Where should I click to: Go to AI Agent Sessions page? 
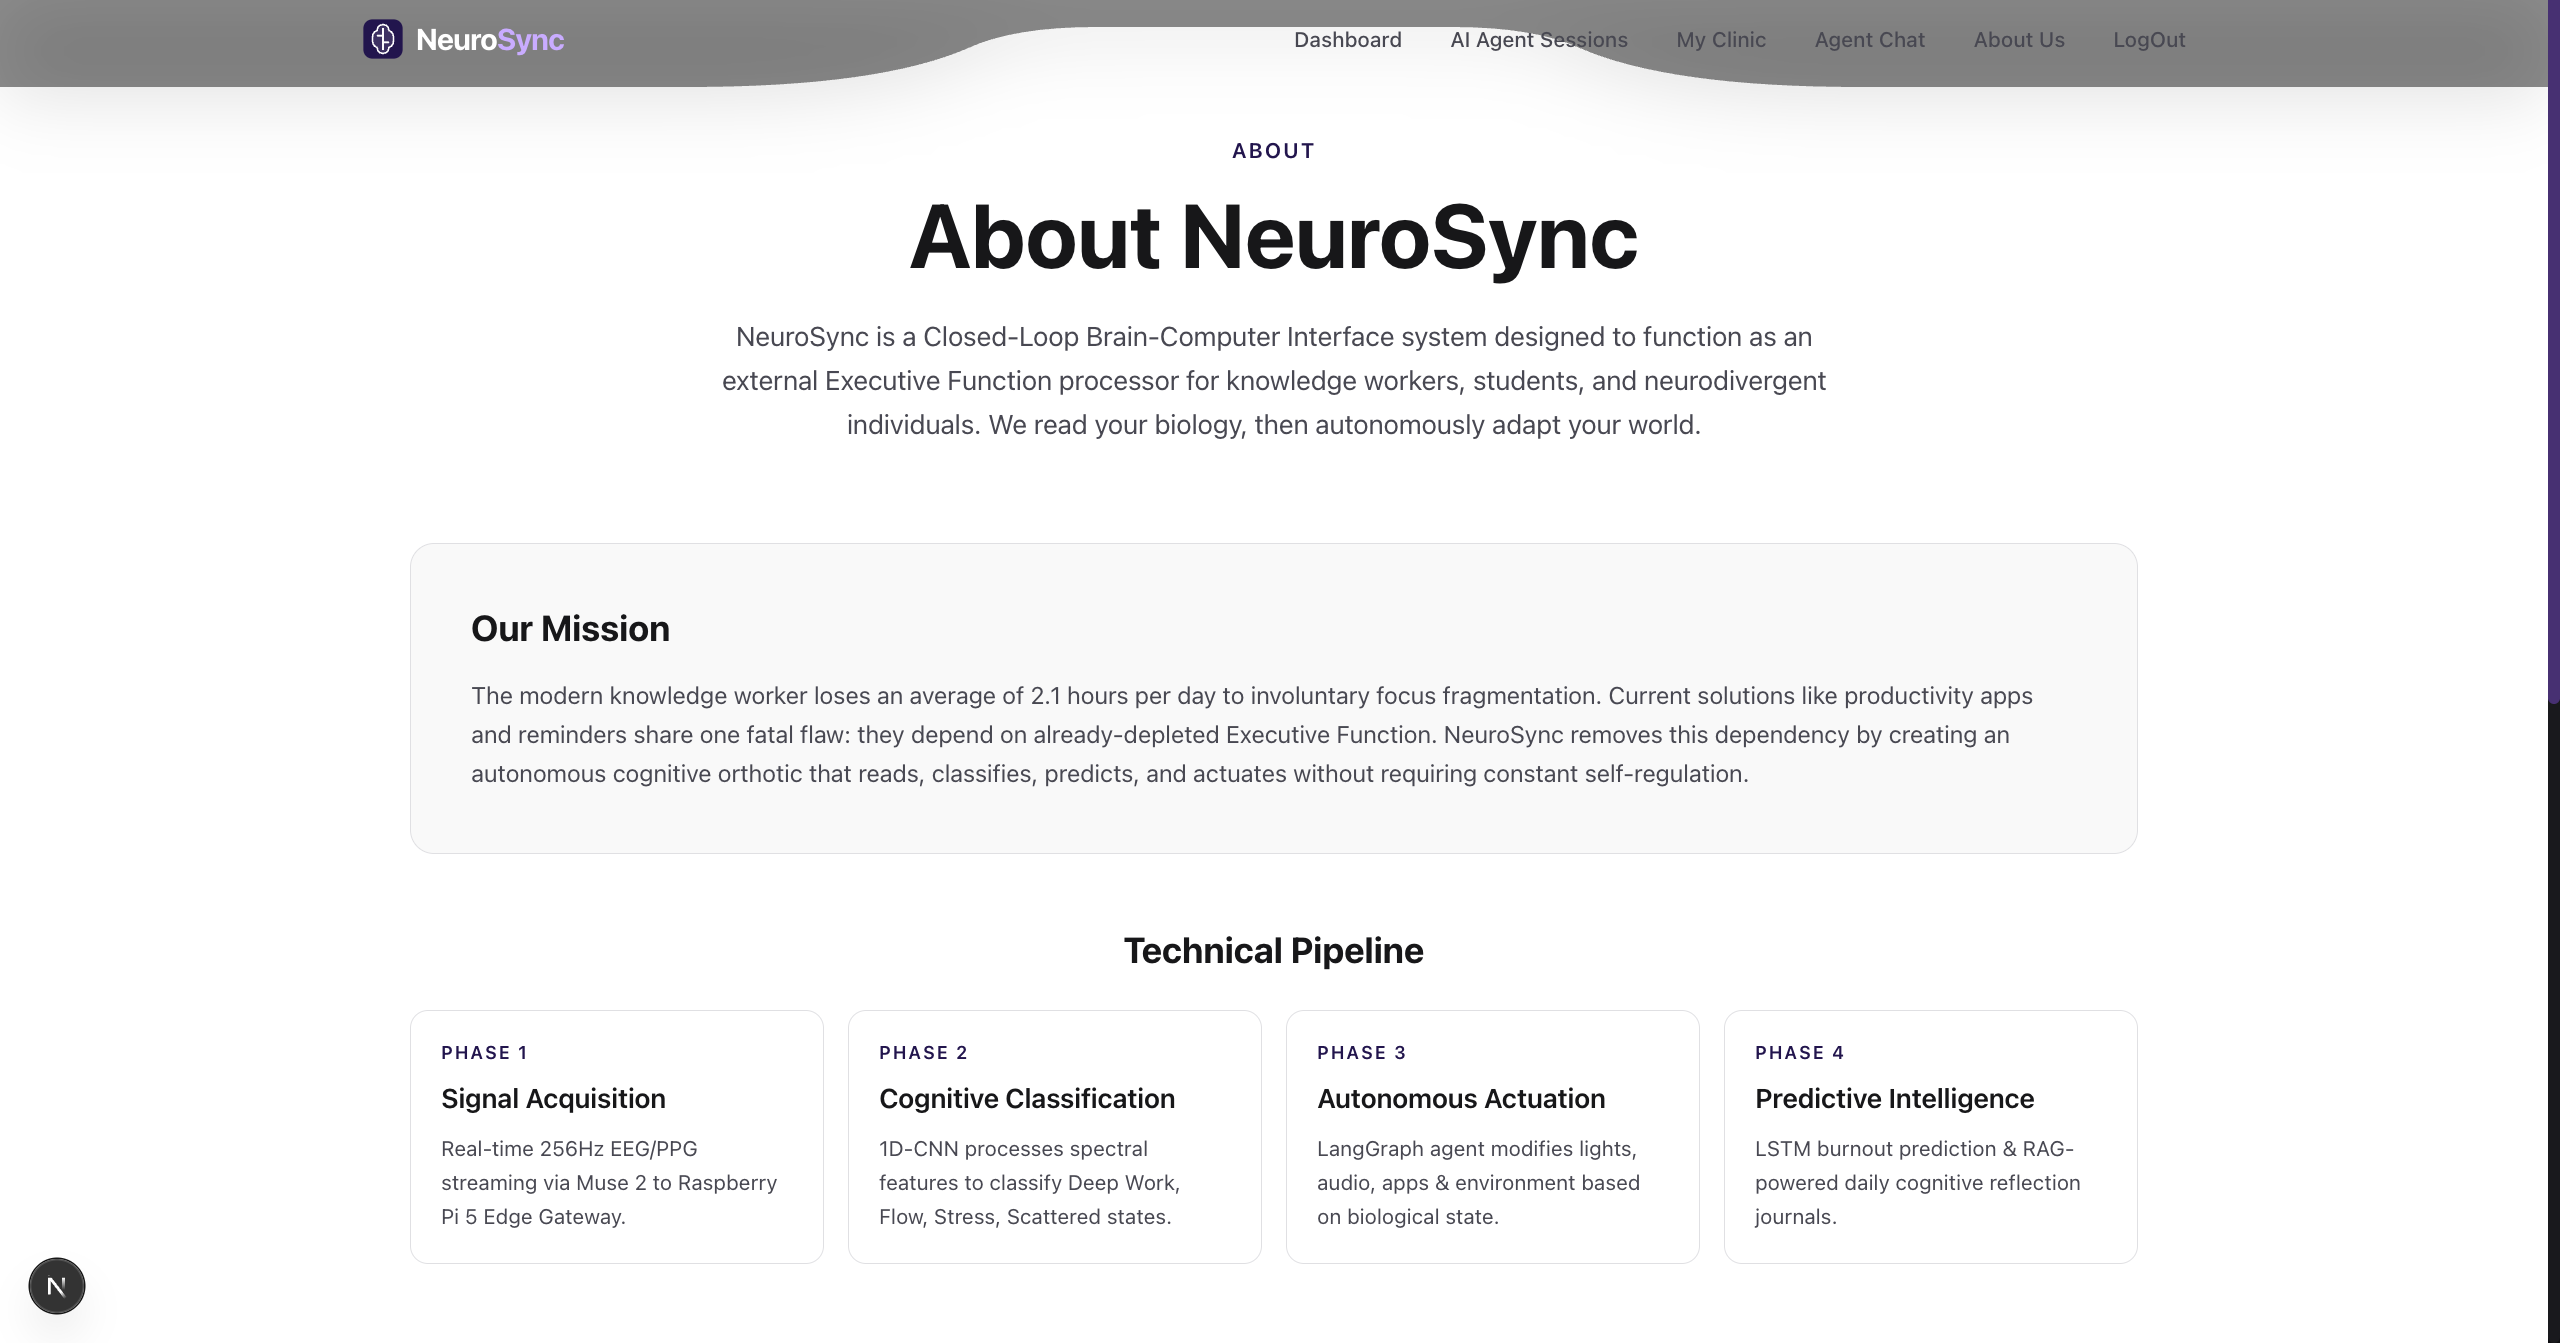click(1538, 40)
